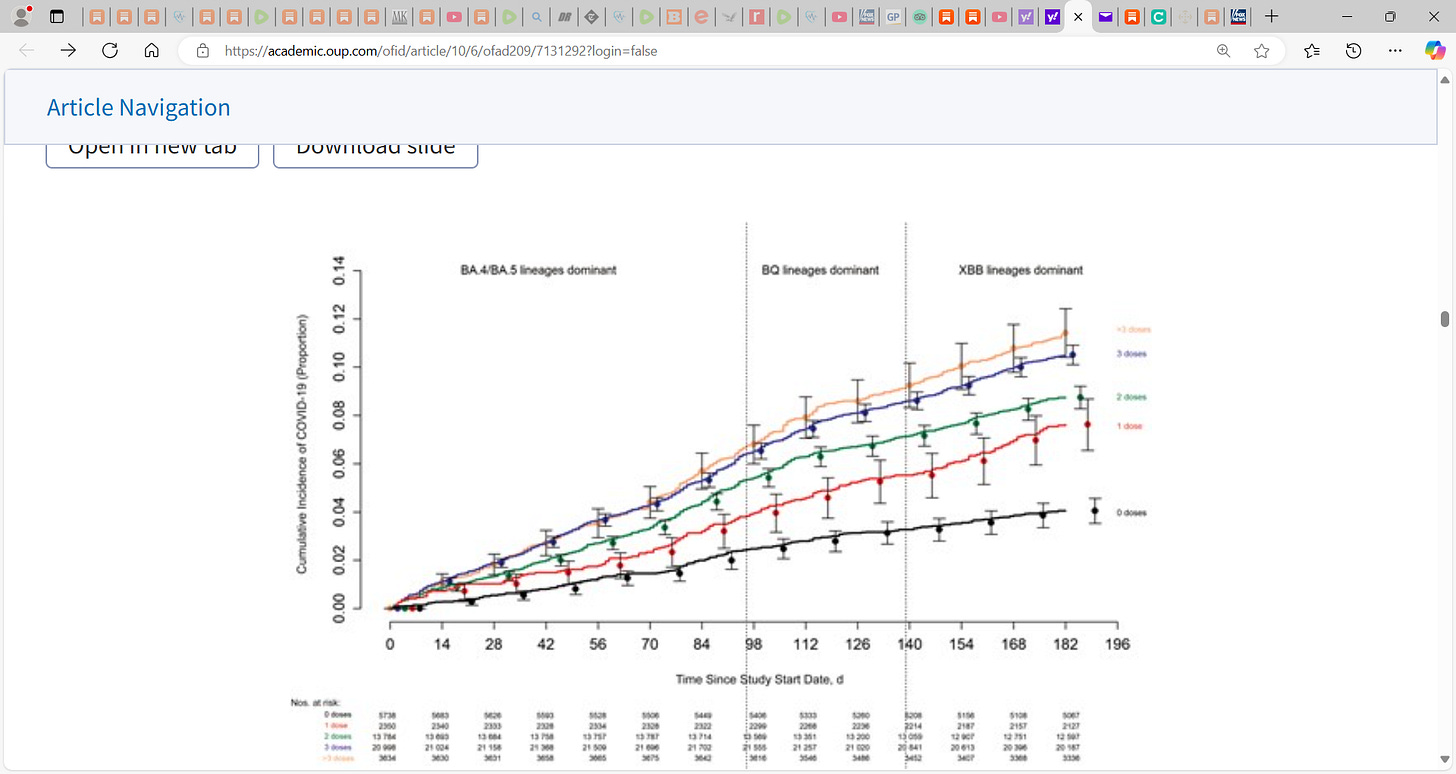Click the x-axis tick label 98
The height and width of the screenshot is (774, 1456).
coord(754,644)
